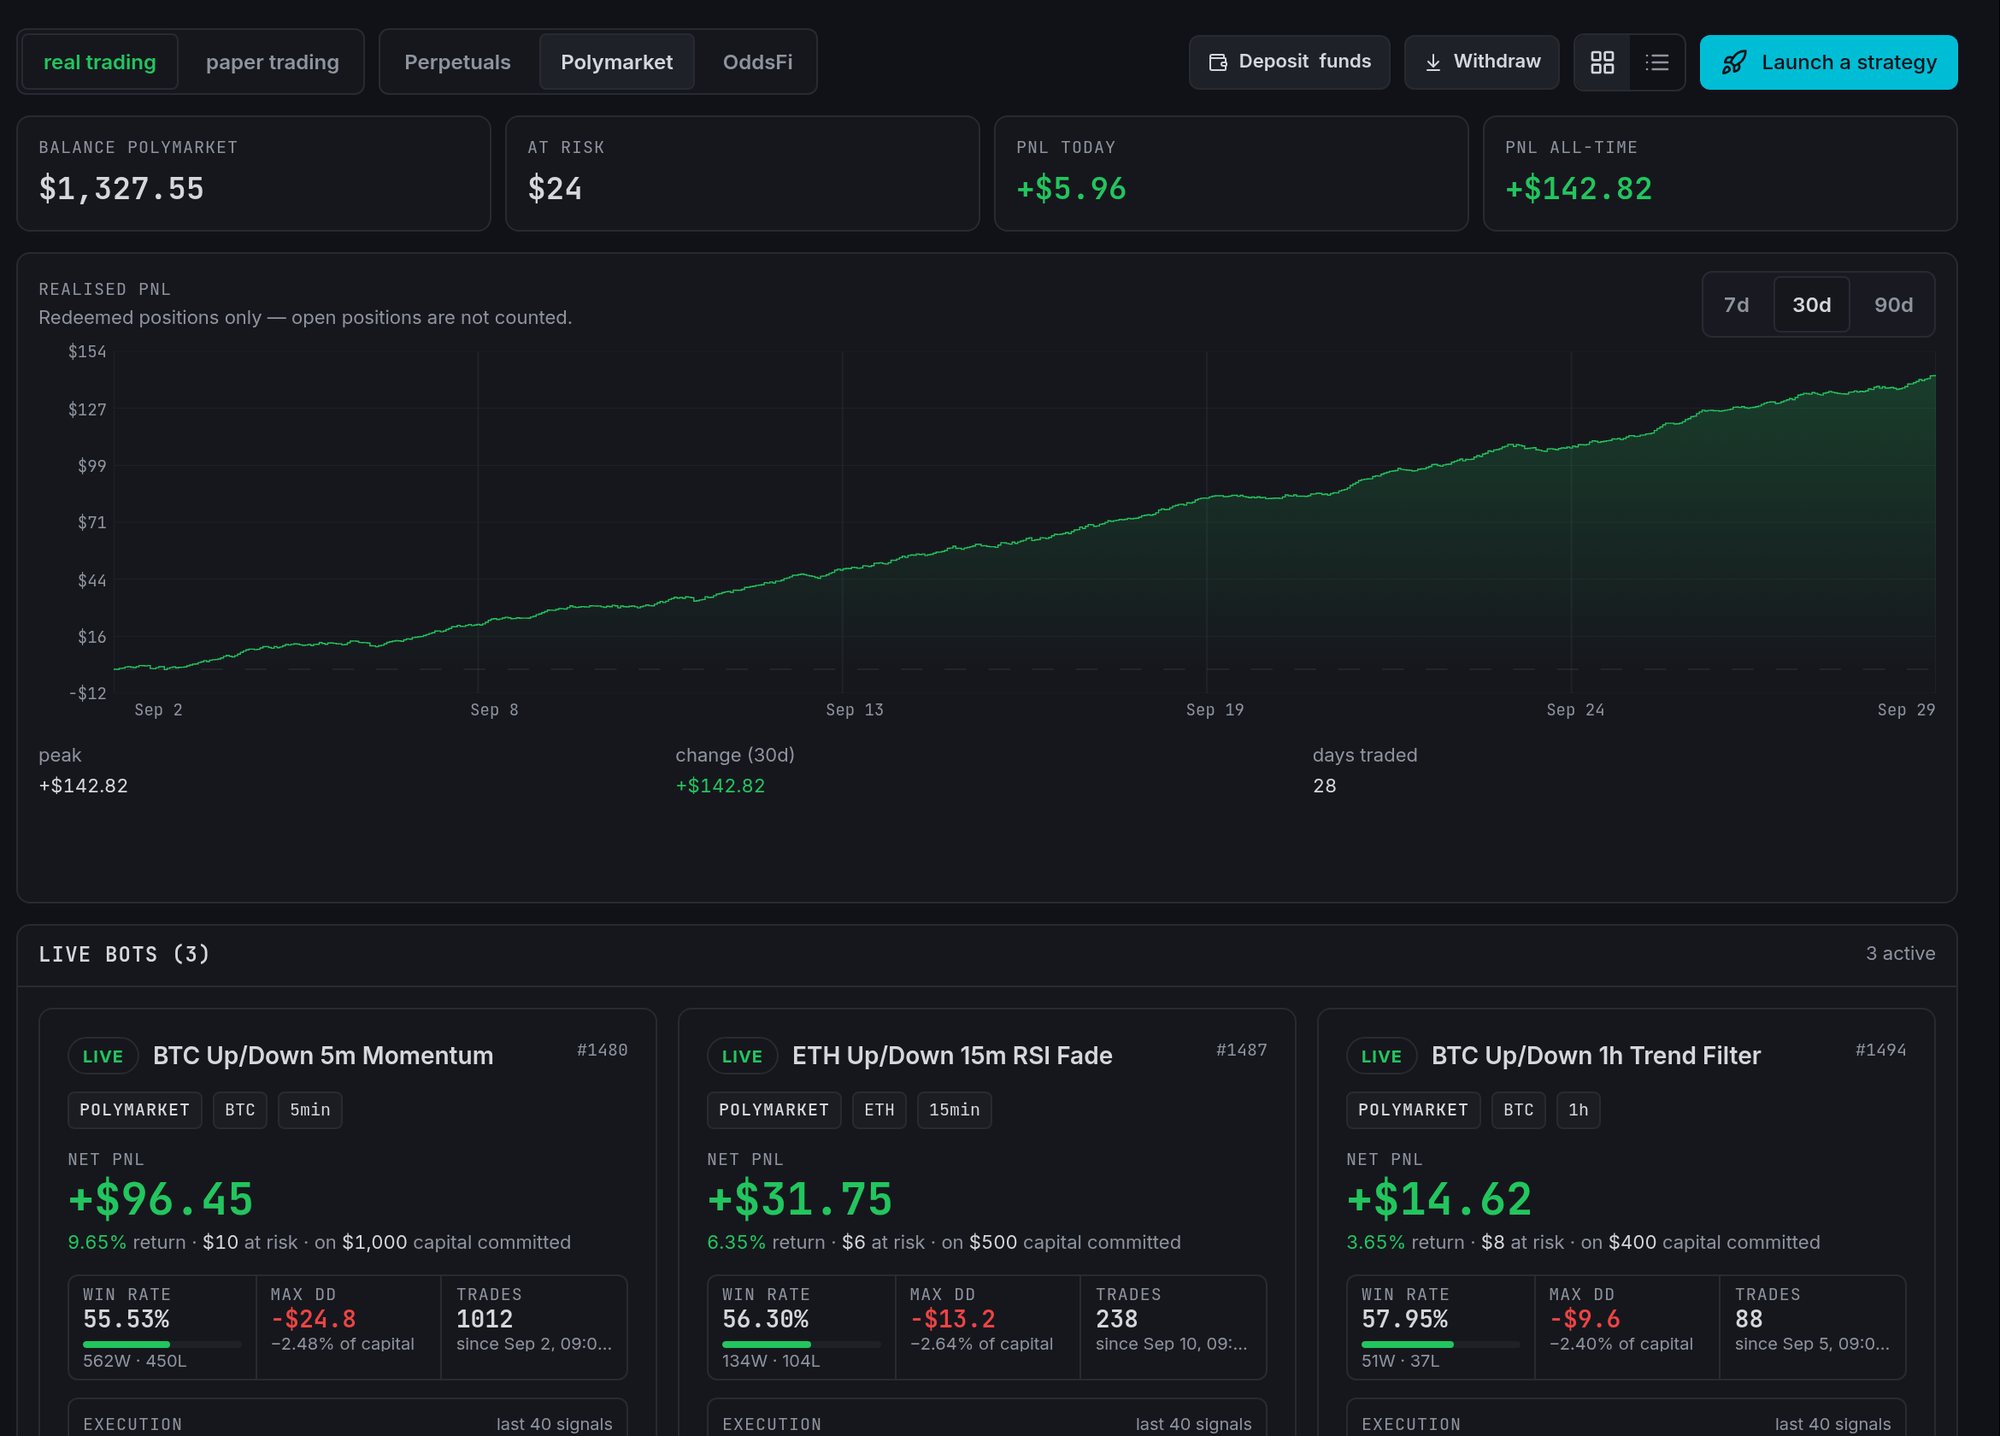
Task: Click the balance value $1,327.55
Action: click(x=121, y=188)
